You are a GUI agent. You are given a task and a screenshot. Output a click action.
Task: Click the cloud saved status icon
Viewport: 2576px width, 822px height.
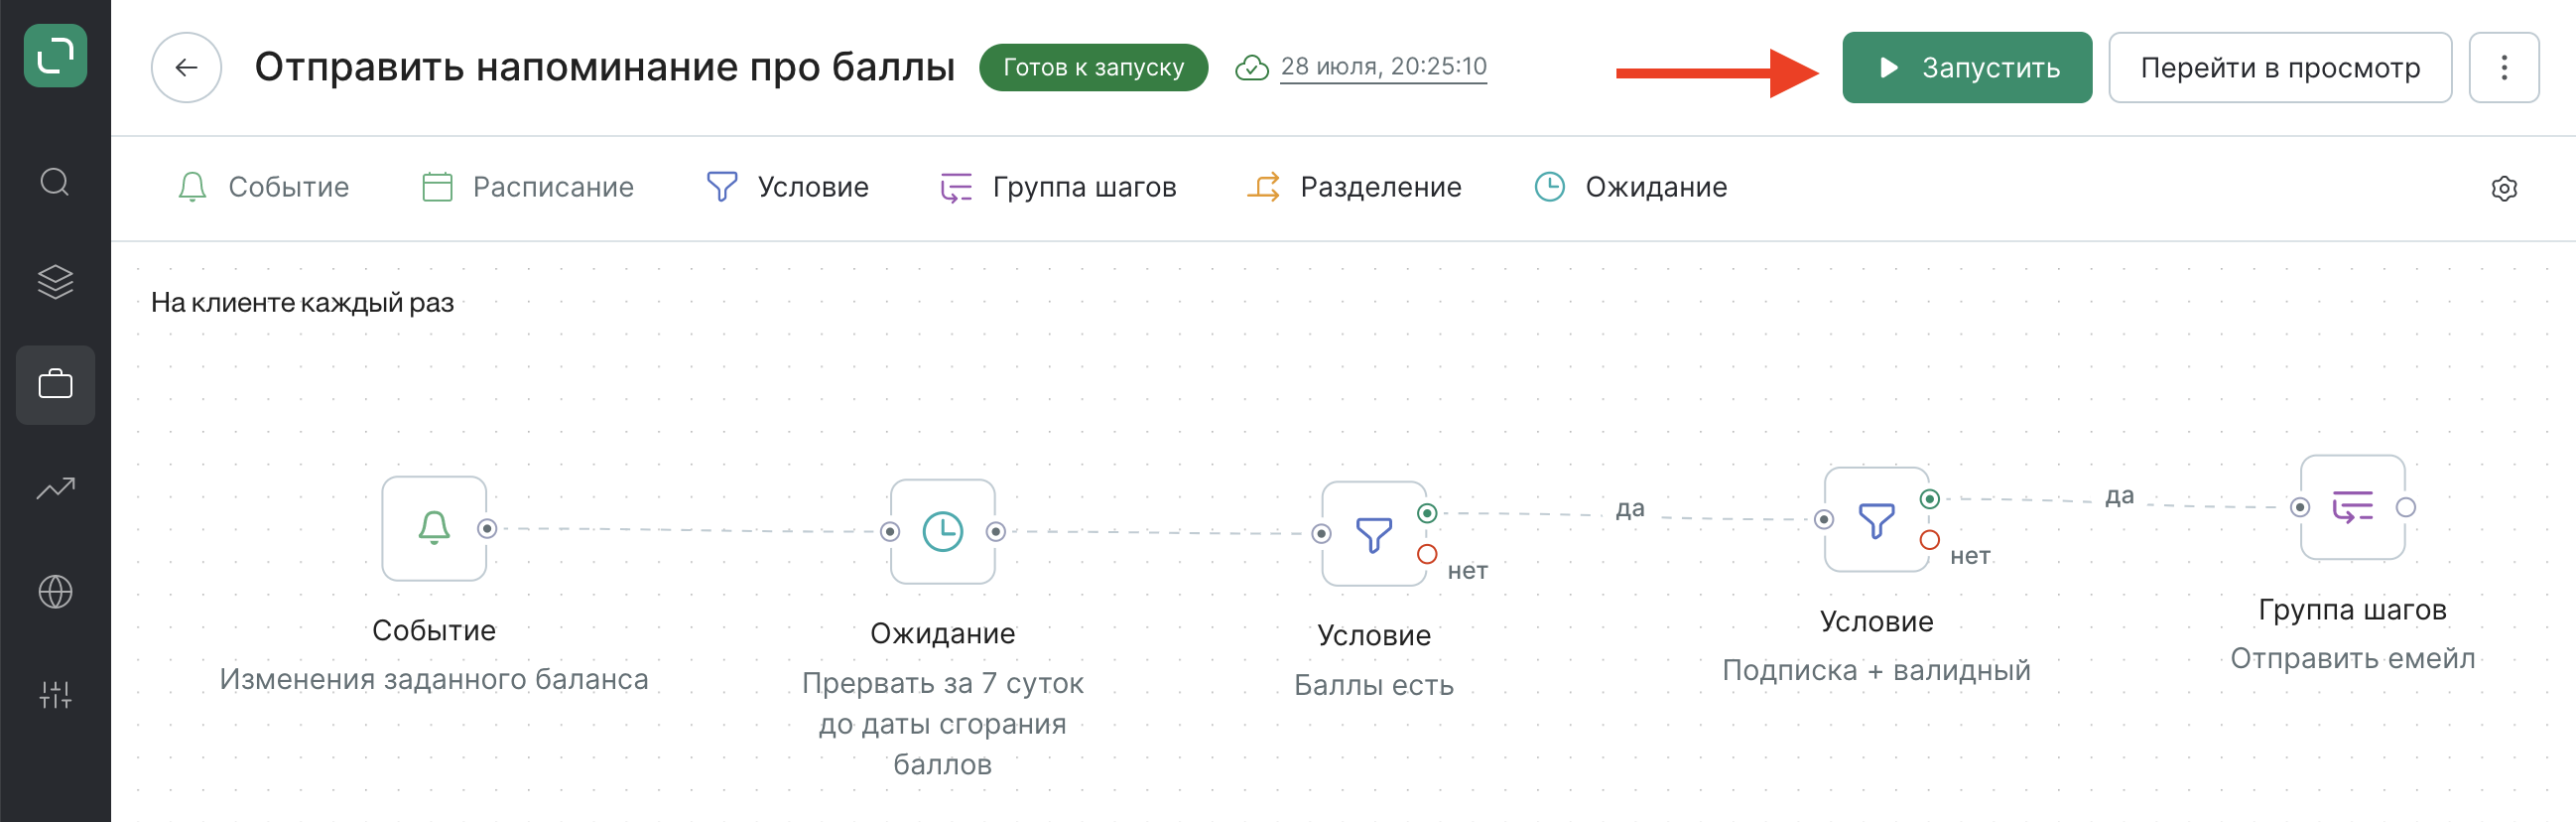tap(1251, 68)
